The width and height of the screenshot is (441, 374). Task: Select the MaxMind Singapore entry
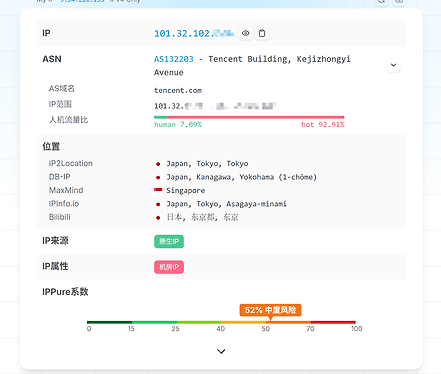186,191
